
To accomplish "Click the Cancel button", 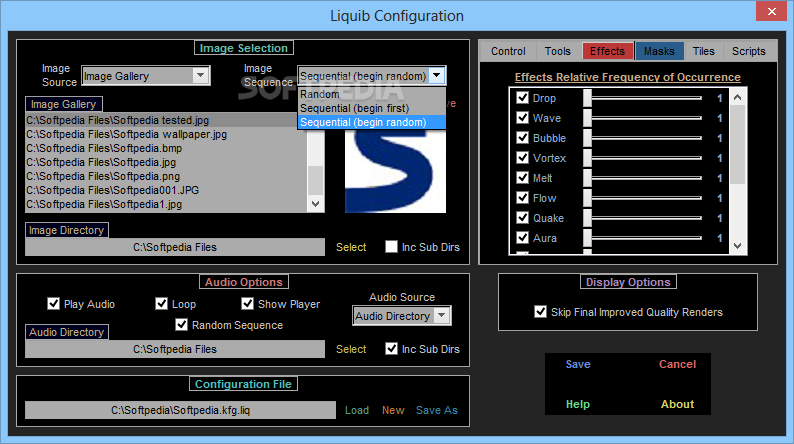I will click(x=678, y=364).
